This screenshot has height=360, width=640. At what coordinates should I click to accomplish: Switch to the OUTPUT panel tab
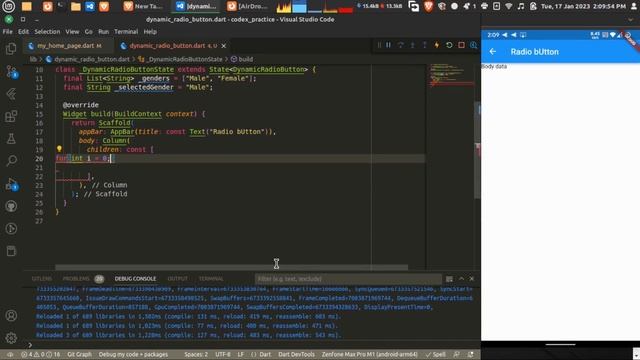[178, 279]
